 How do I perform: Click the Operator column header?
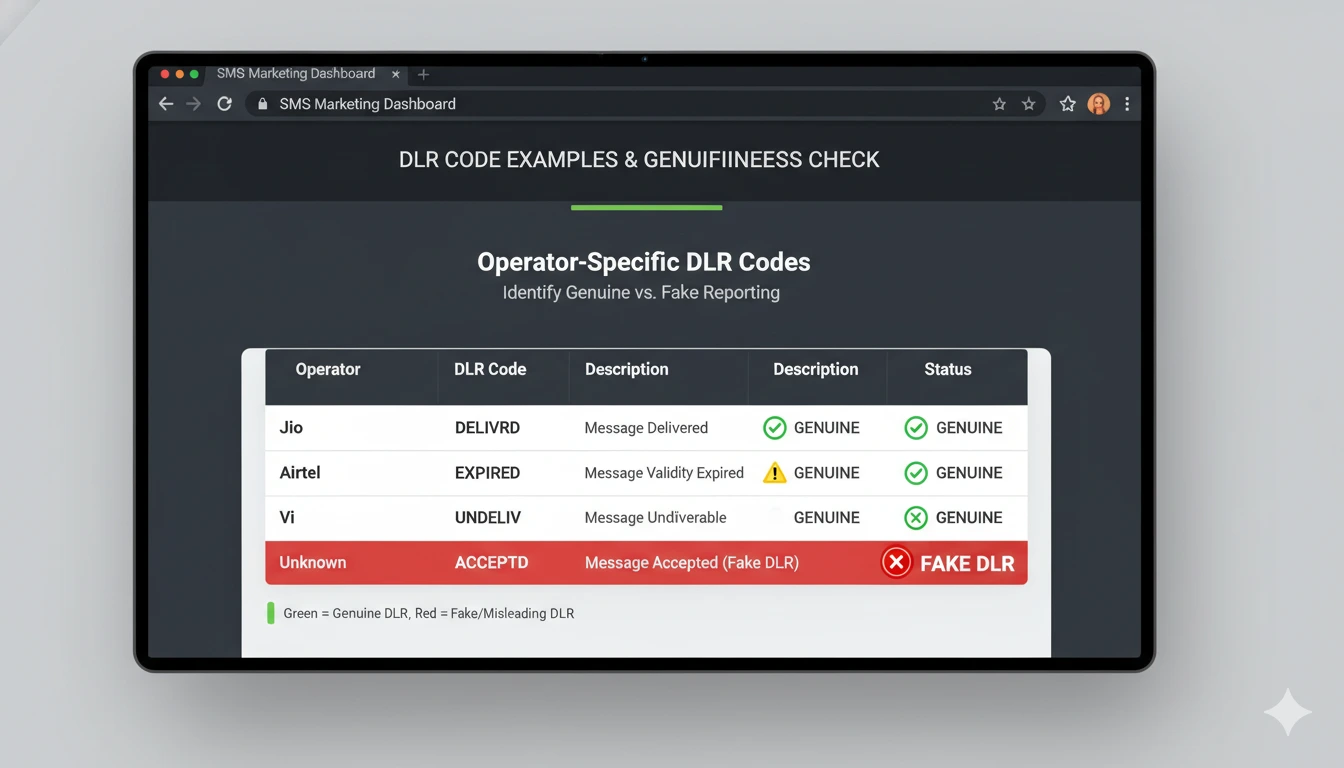click(328, 369)
